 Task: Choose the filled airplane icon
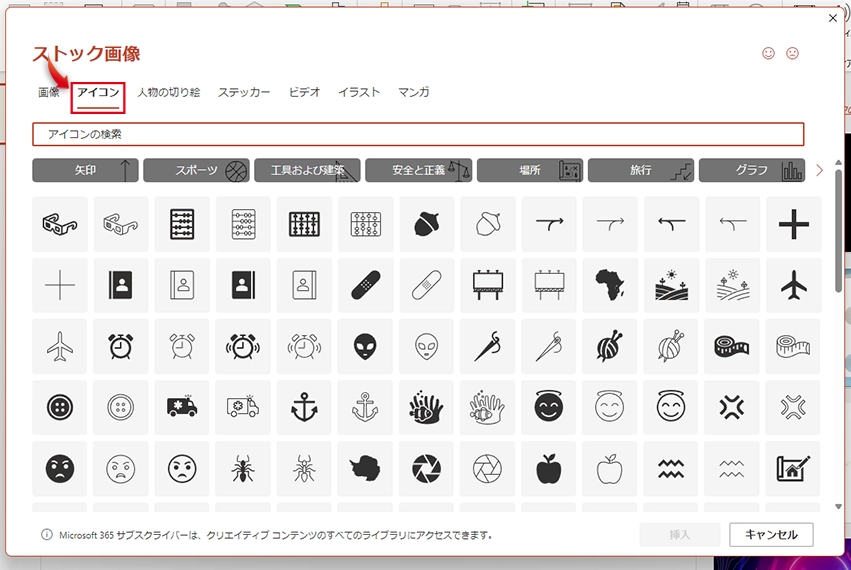[x=793, y=285]
